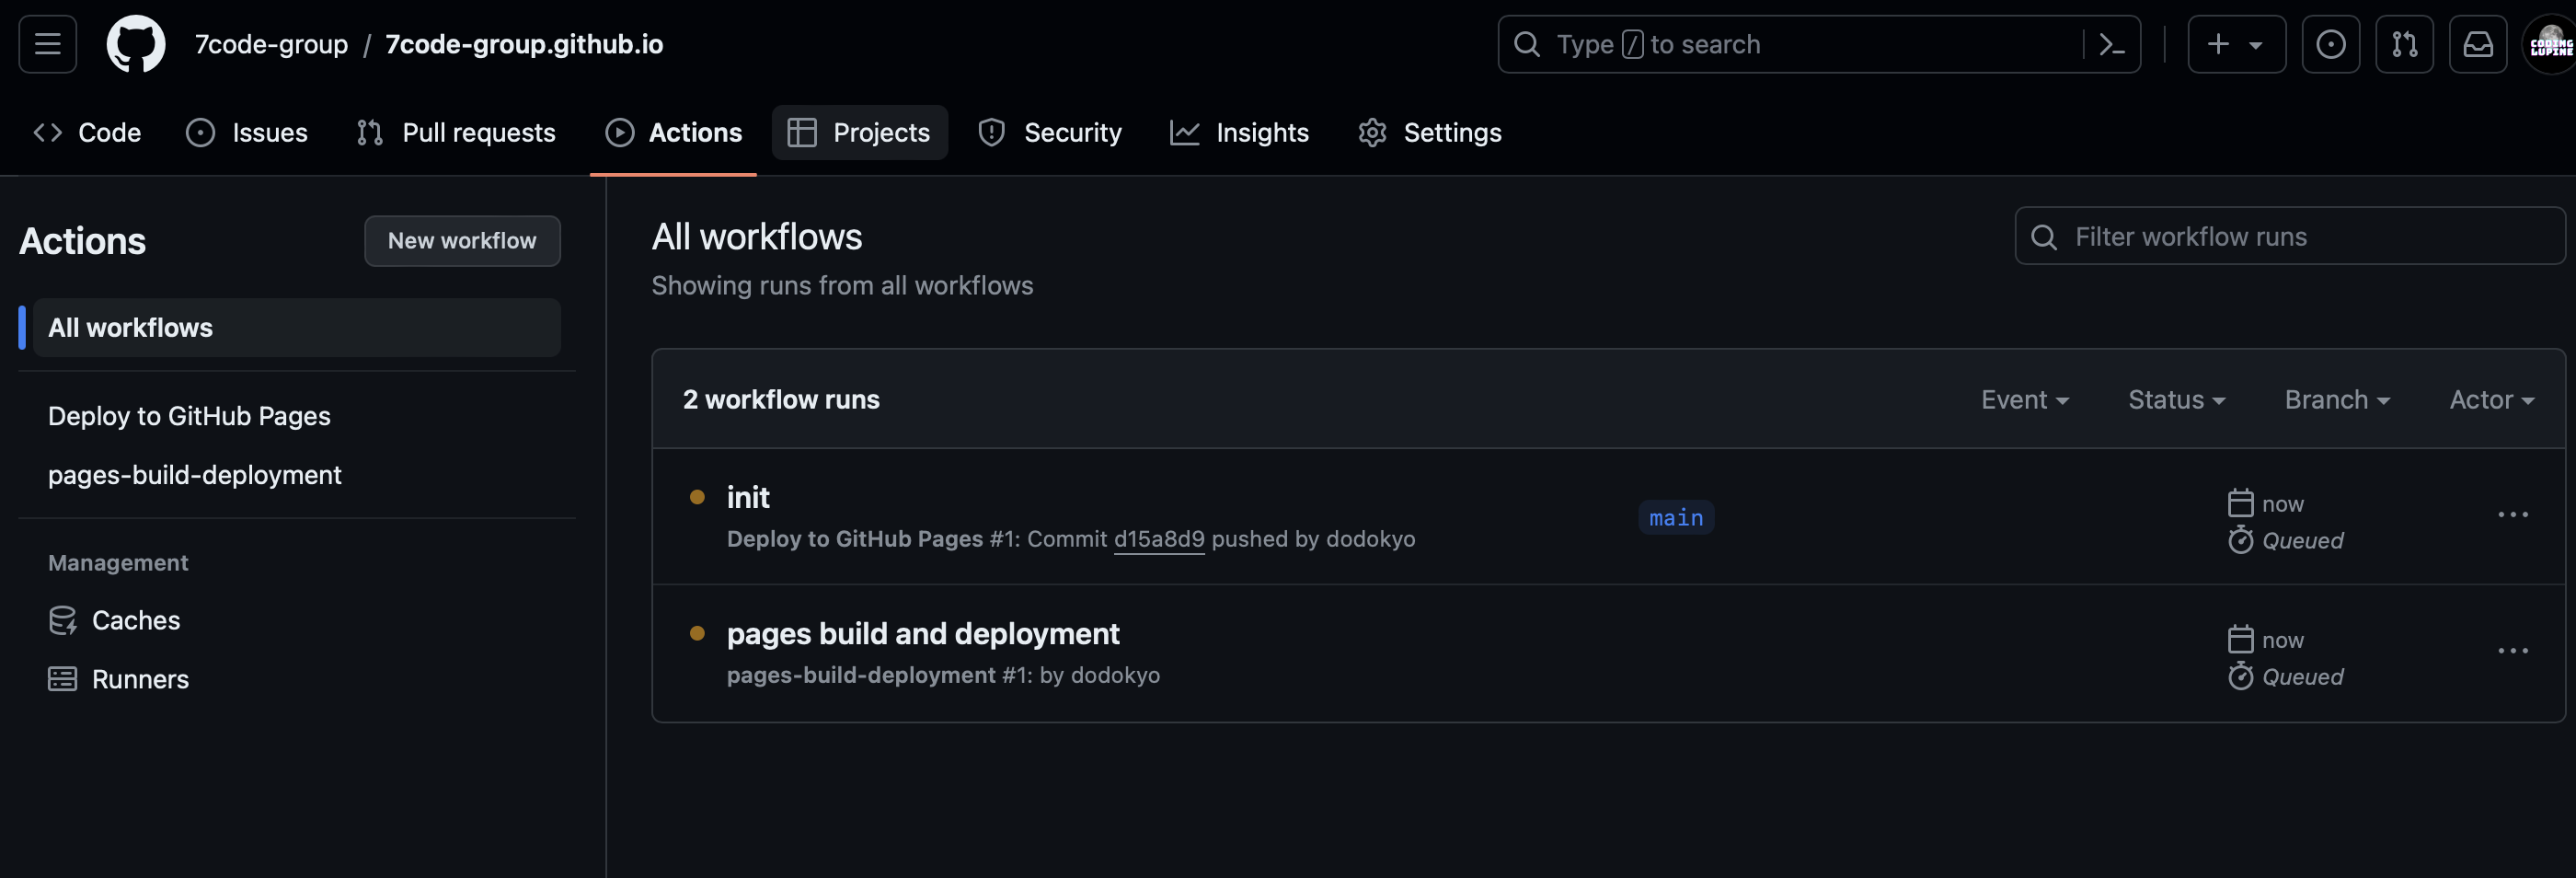
Task: Click queued status dot of pages build run
Action: tap(697, 633)
